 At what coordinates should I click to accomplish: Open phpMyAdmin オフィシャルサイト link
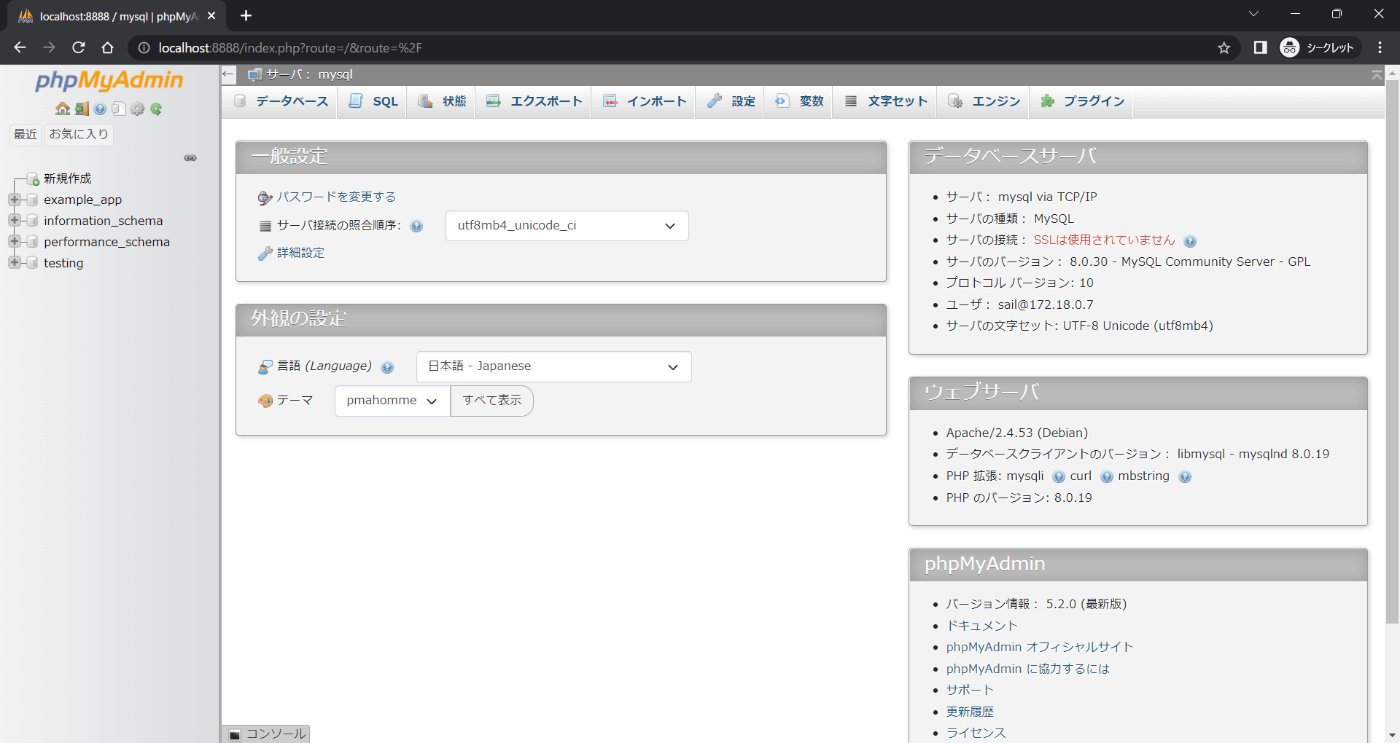pyautogui.click(x=1040, y=647)
